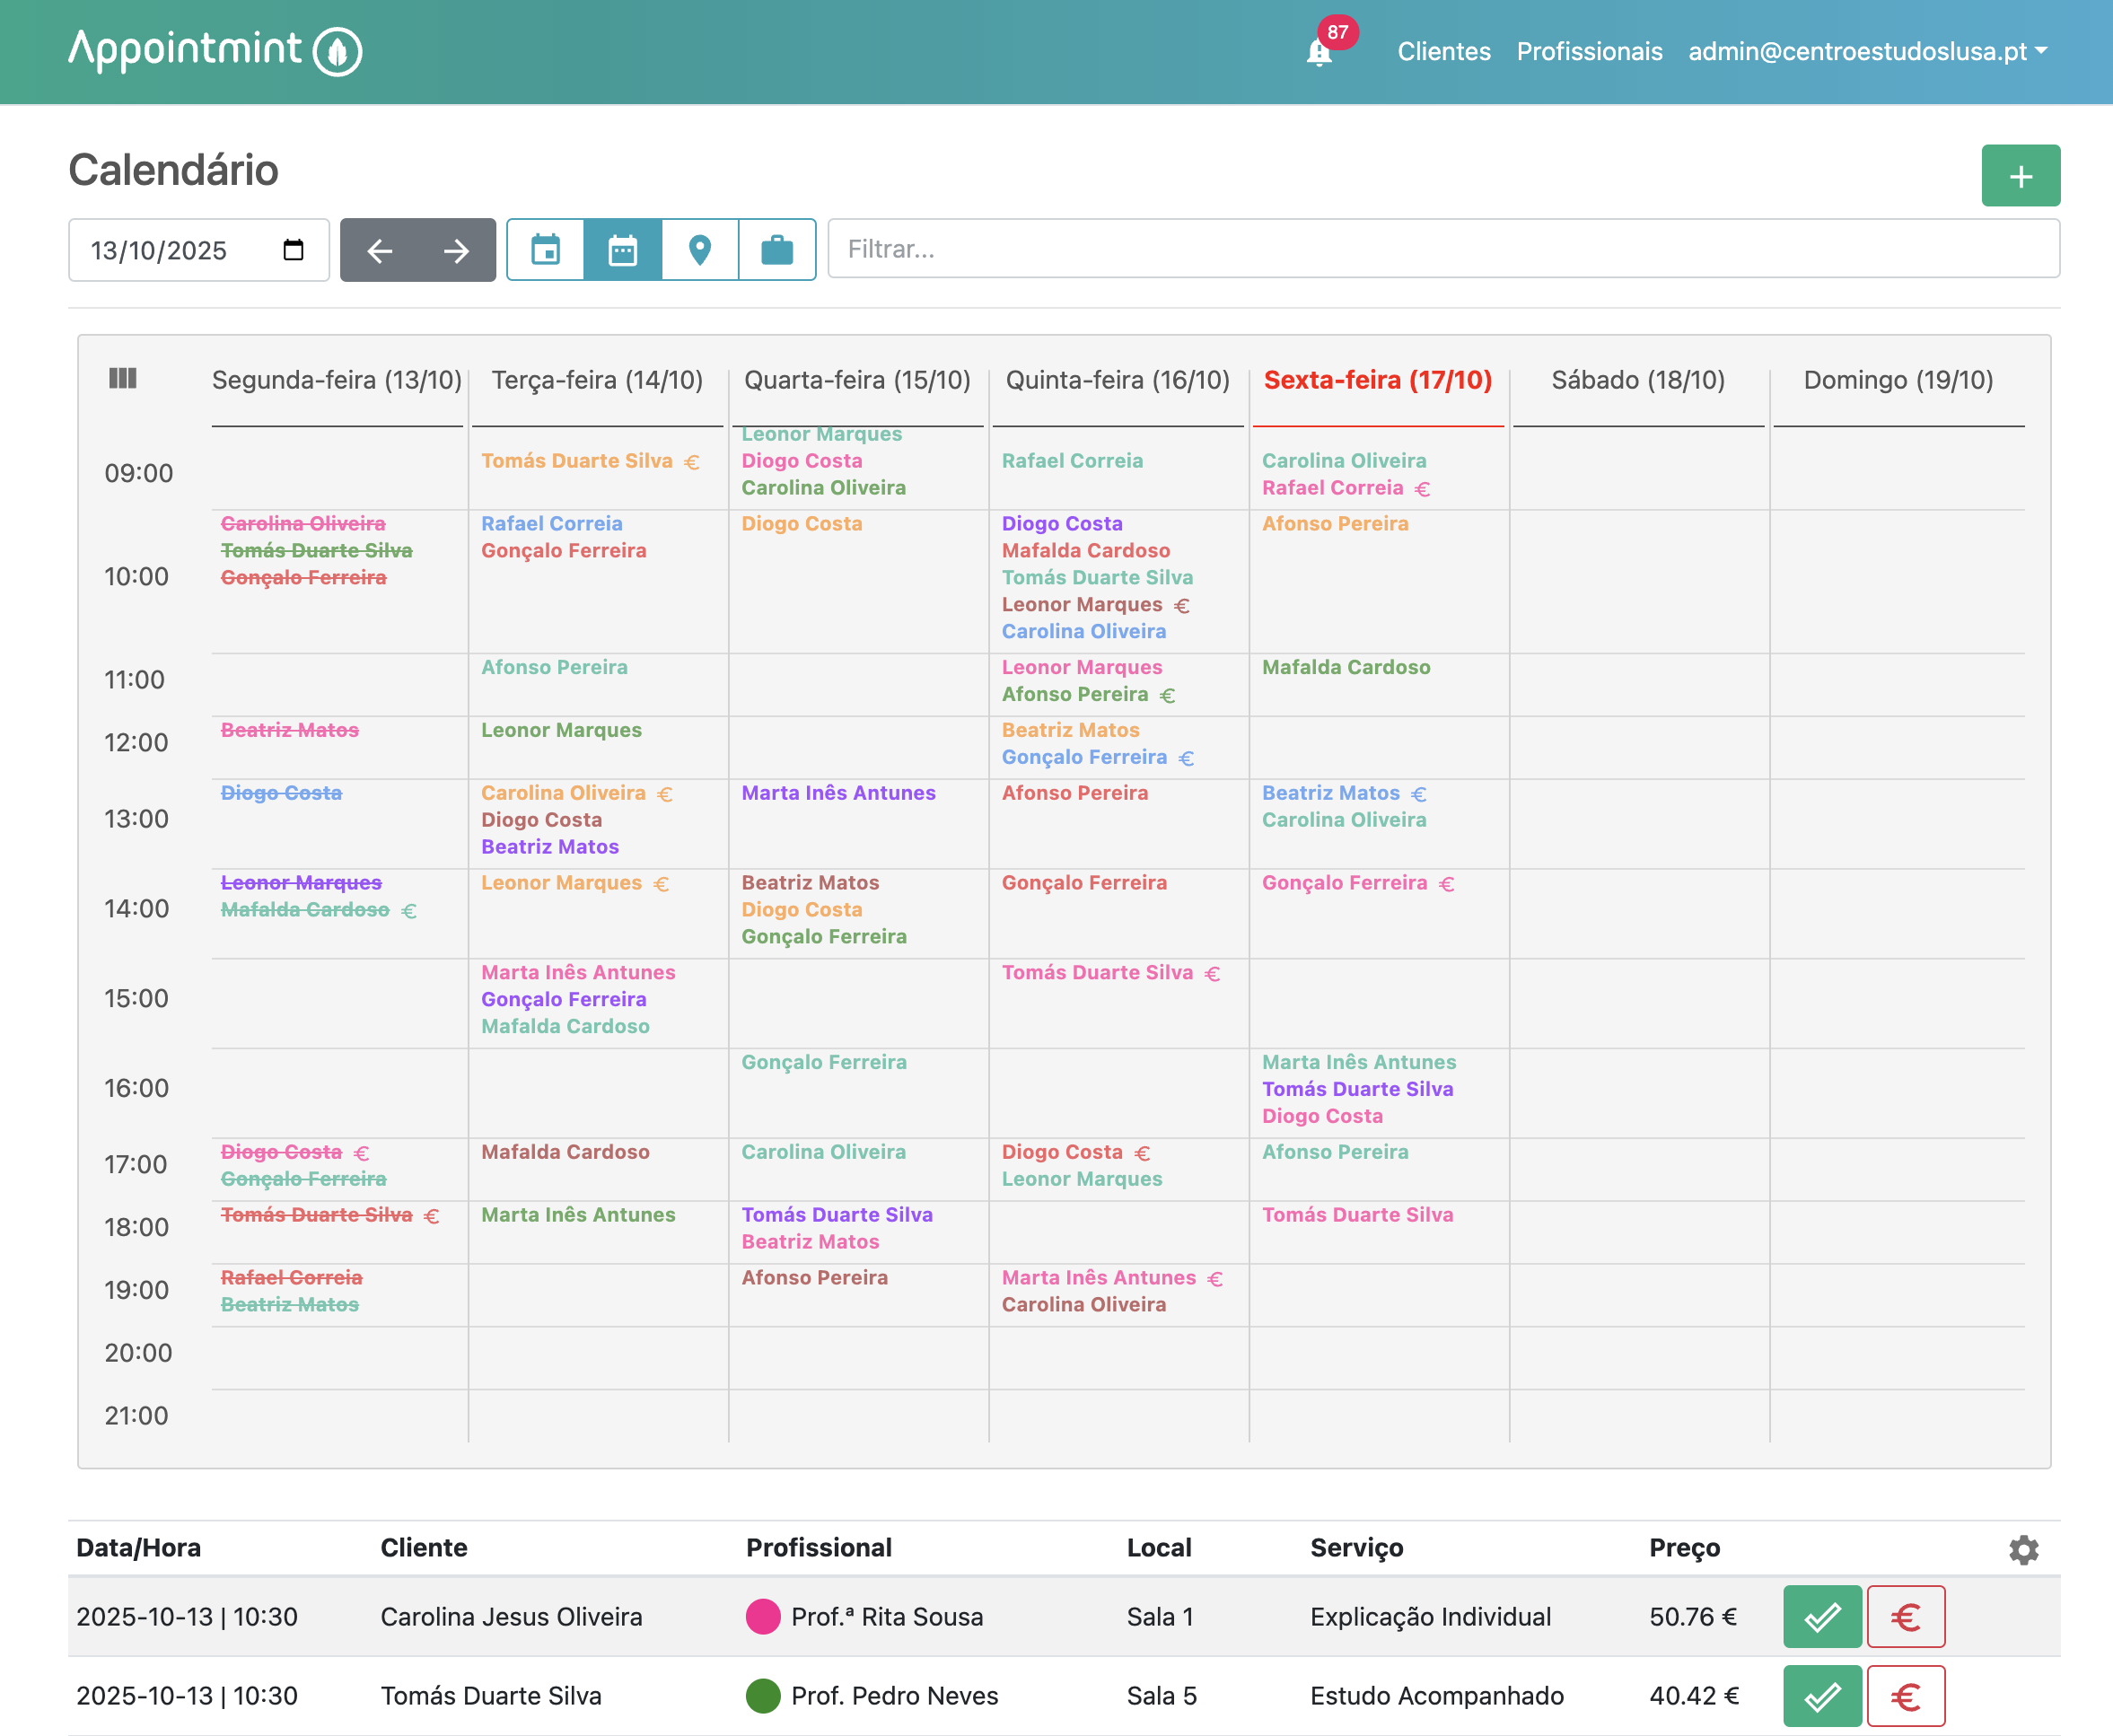Confirm Carolina Jesus Oliveira appointment with checkmark

coord(1821,1616)
